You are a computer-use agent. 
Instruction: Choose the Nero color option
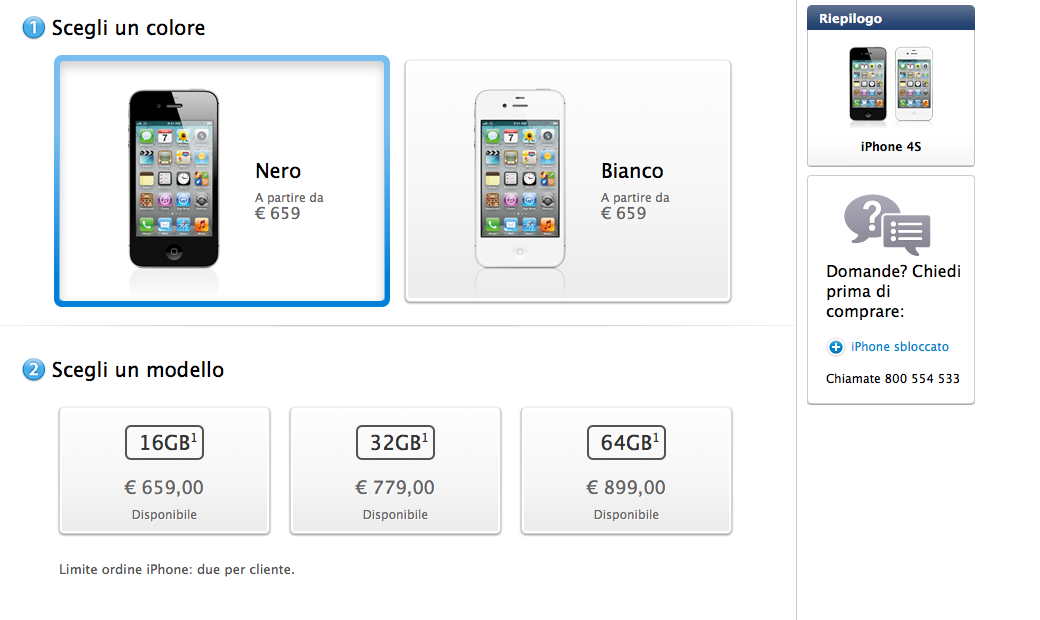(278, 171)
